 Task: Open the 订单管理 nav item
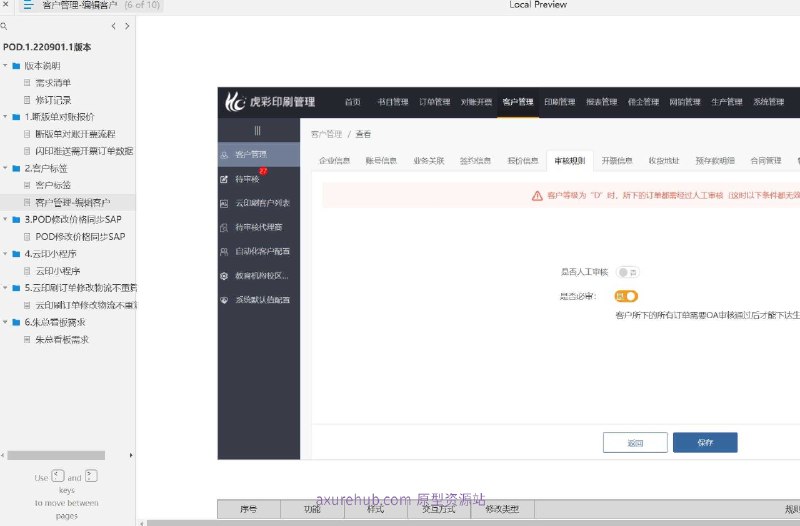[435, 102]
